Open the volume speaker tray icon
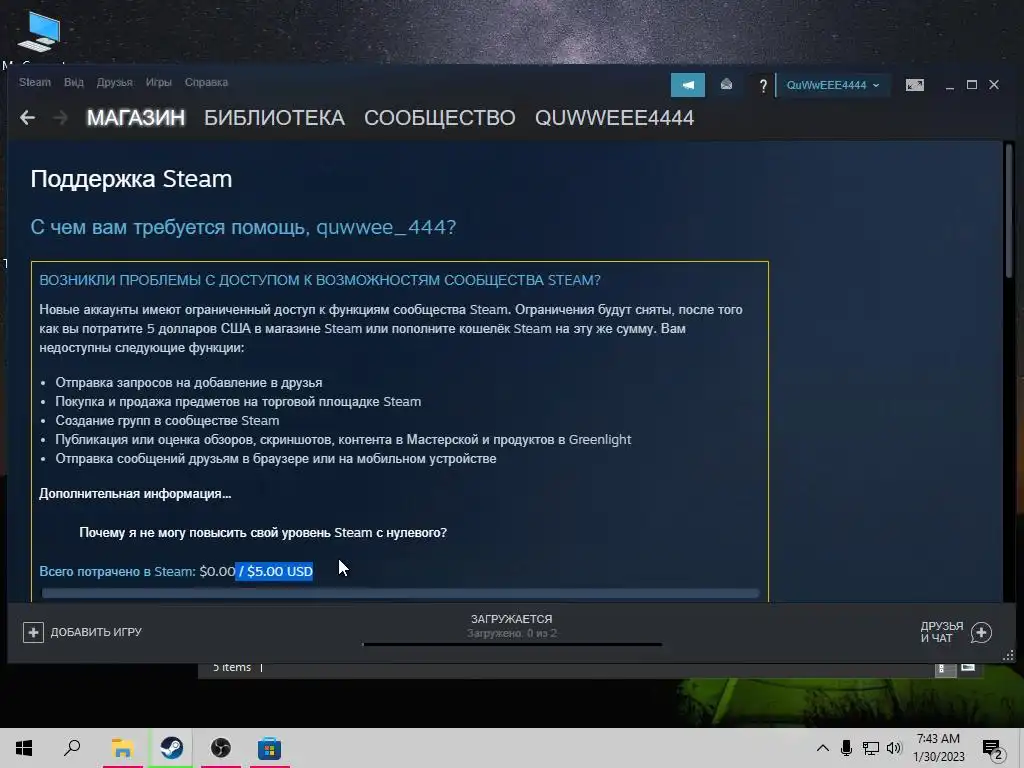 click(895, 748)
